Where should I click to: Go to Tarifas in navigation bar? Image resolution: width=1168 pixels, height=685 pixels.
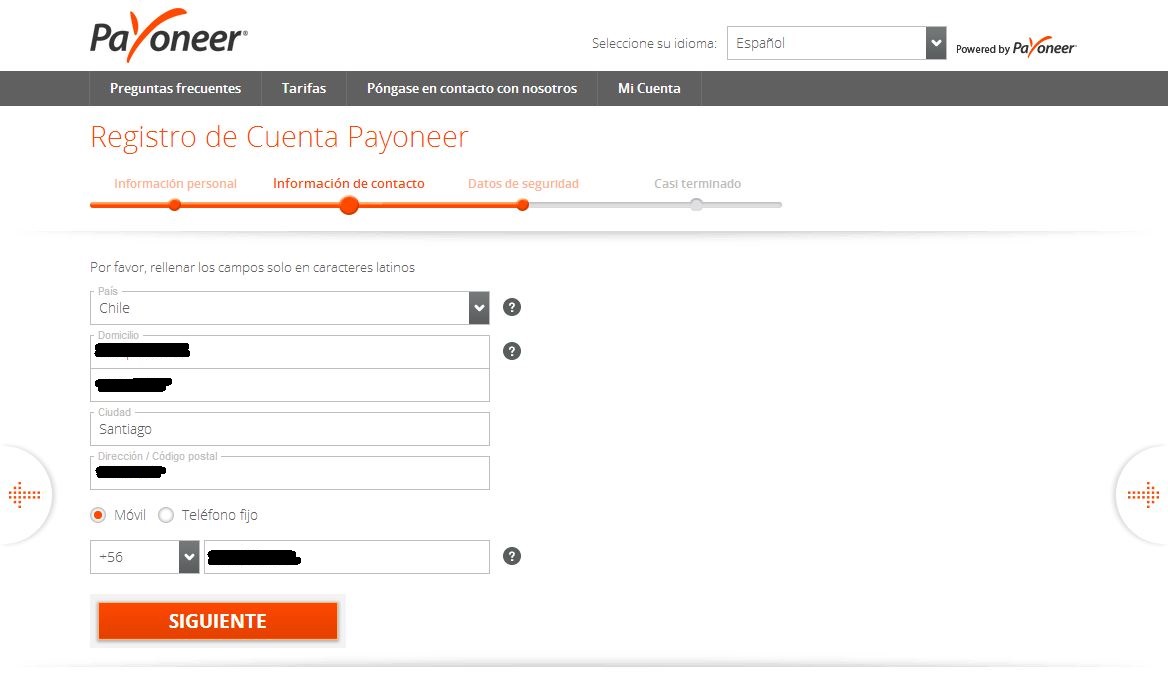[304, 88]
